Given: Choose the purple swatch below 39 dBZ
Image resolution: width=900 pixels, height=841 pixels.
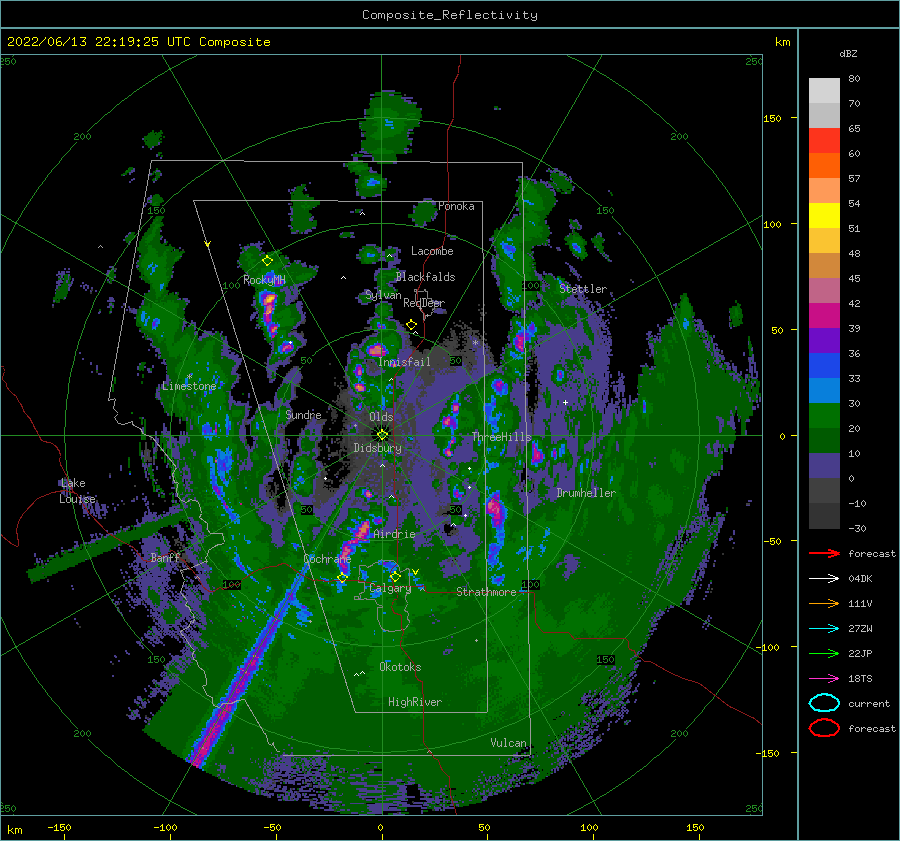Looking at the screenshot, I should point(824,341).
